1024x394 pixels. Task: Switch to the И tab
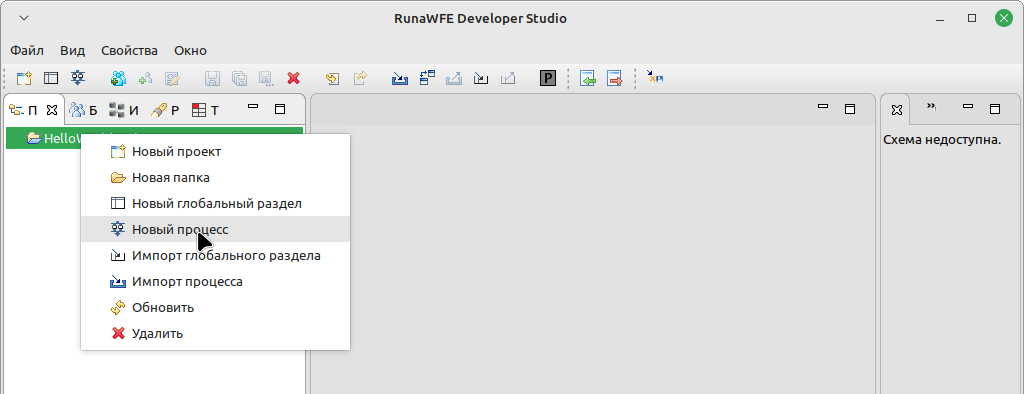[124, 110]
